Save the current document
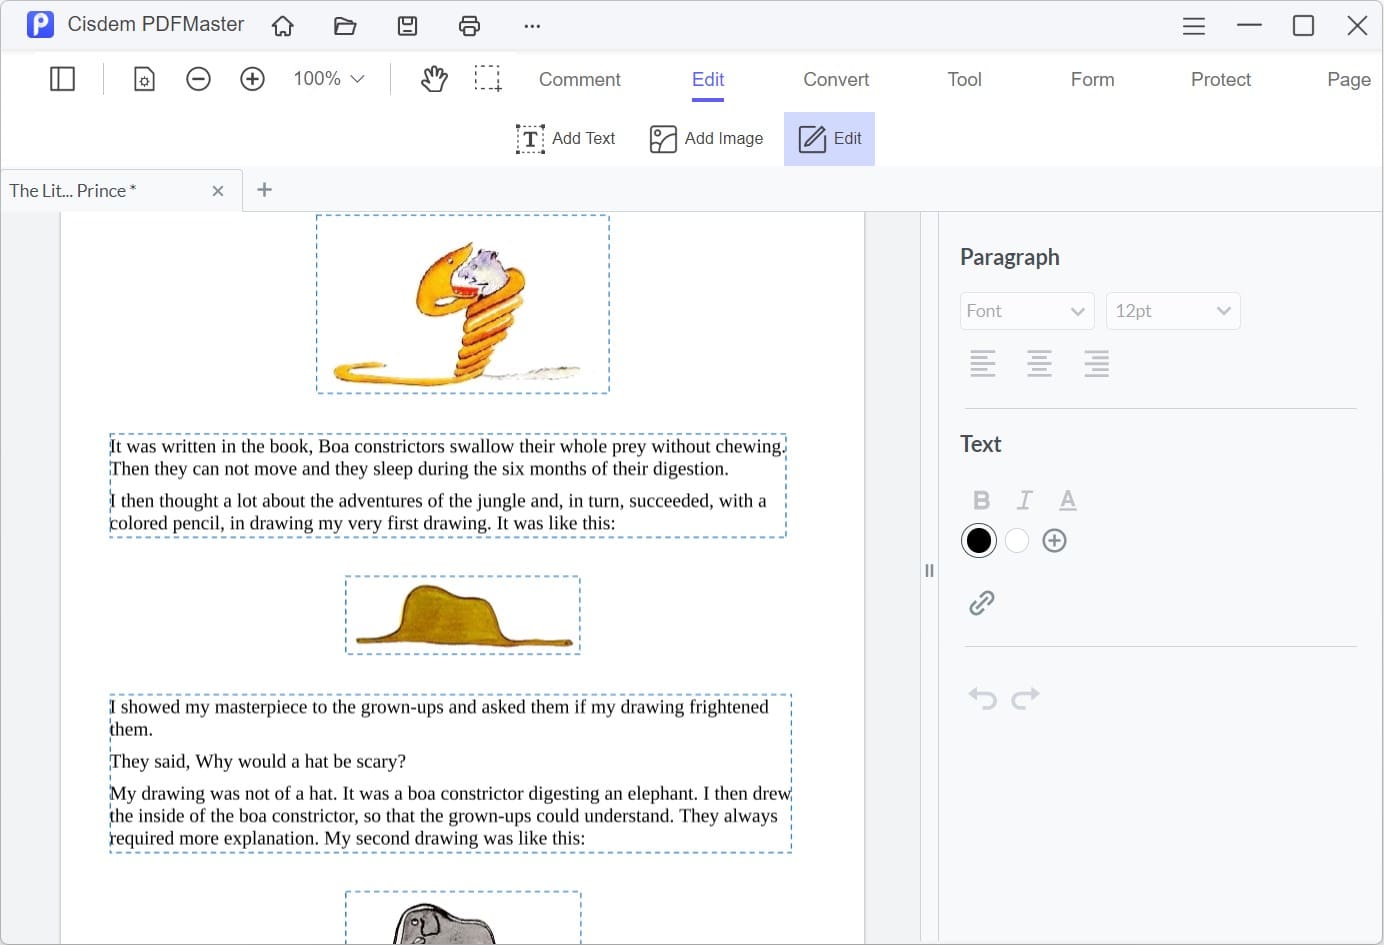The width and height of the screenshot is (1384, 945). pos(407,25)
